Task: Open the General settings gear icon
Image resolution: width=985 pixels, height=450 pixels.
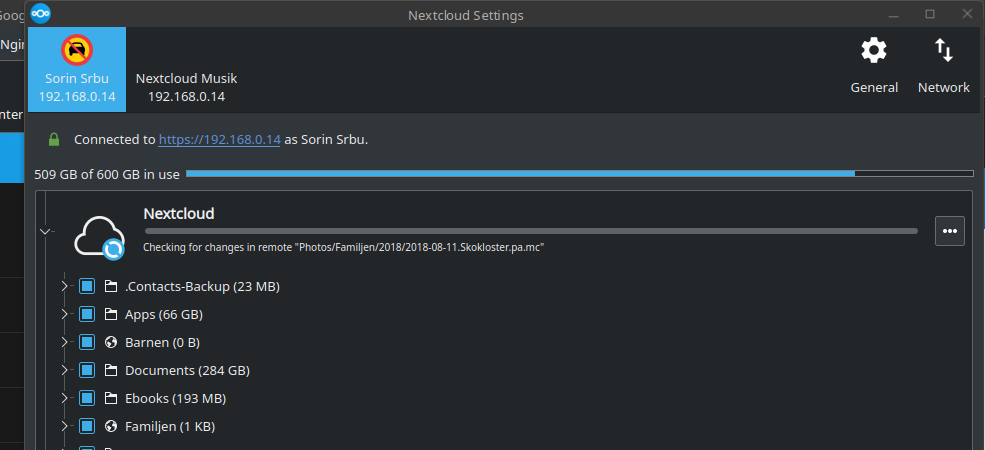Action: (874, 50)
